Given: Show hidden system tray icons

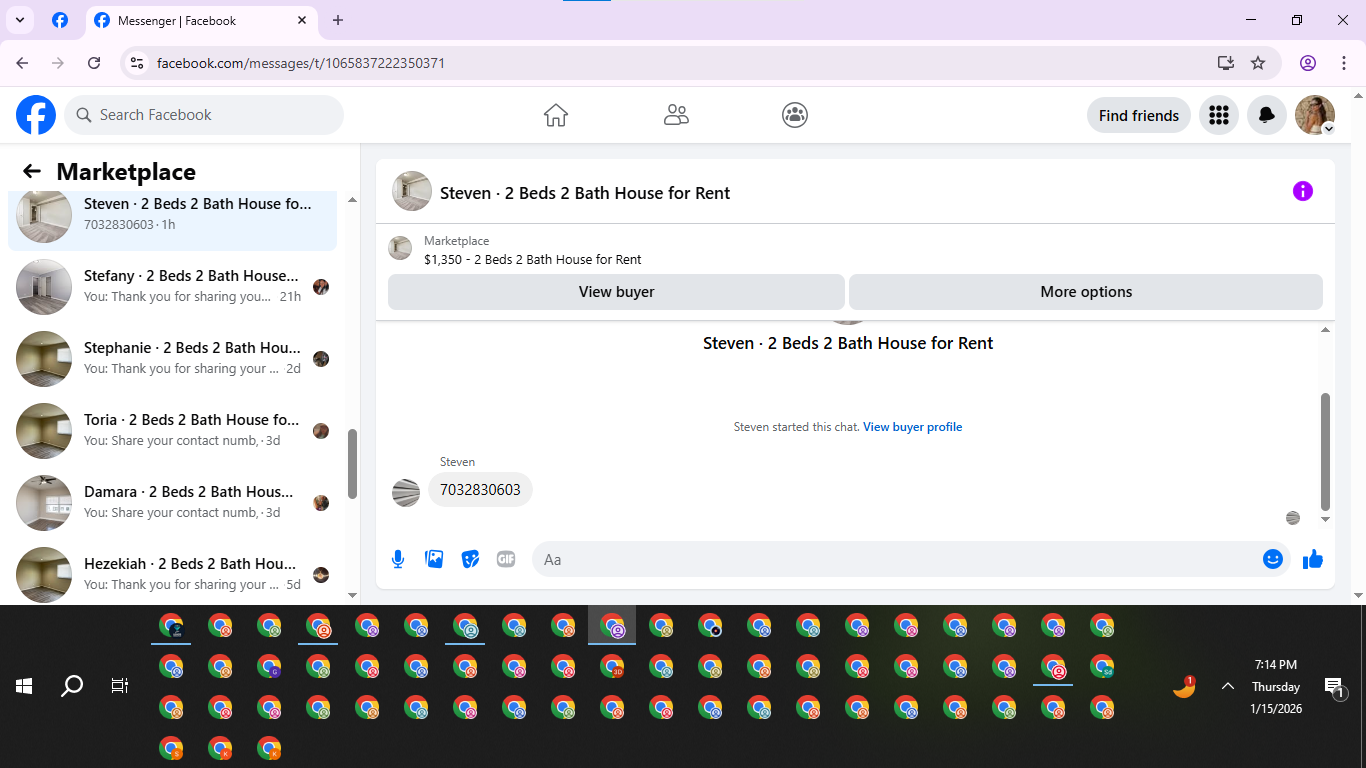Looking at the screenshot, I should point(1228,686).
